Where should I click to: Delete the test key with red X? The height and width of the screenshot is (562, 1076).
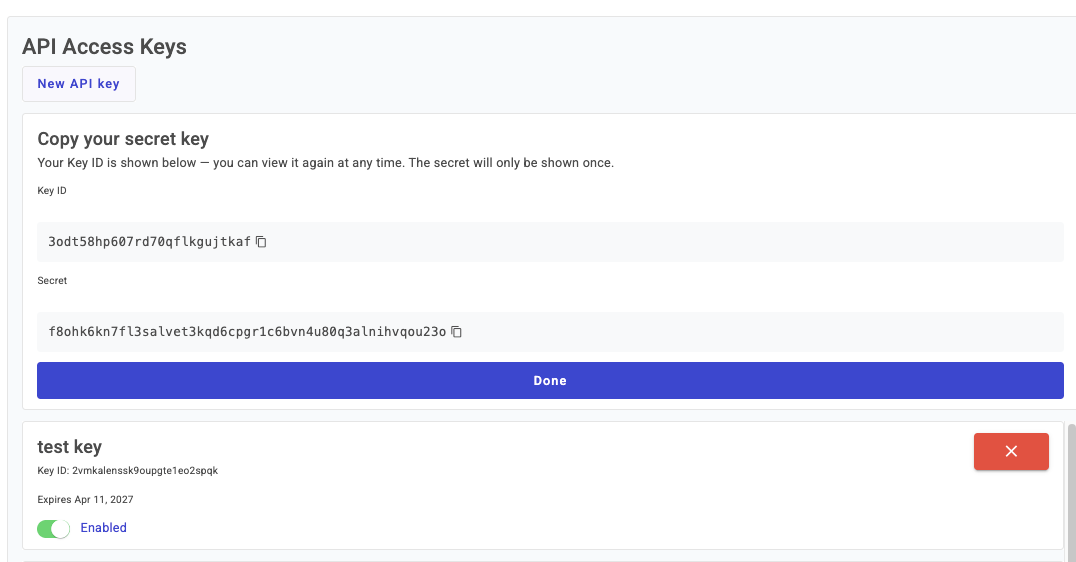click(x=1011, y=452)
